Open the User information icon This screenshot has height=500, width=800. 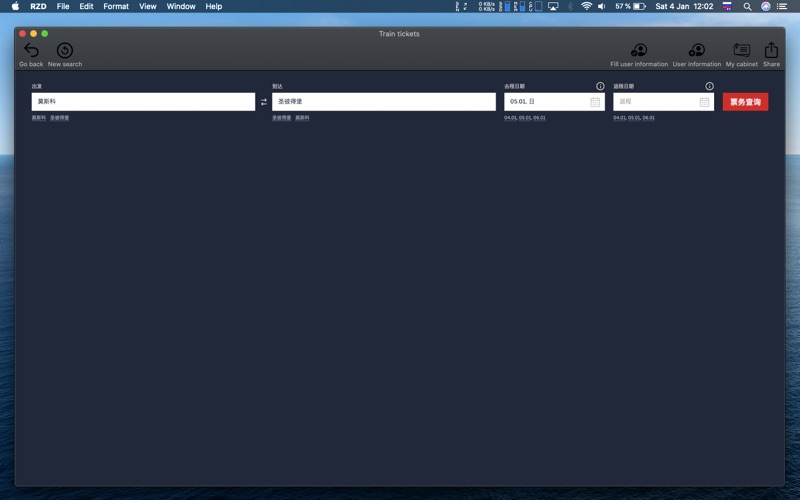pos(696,51)
